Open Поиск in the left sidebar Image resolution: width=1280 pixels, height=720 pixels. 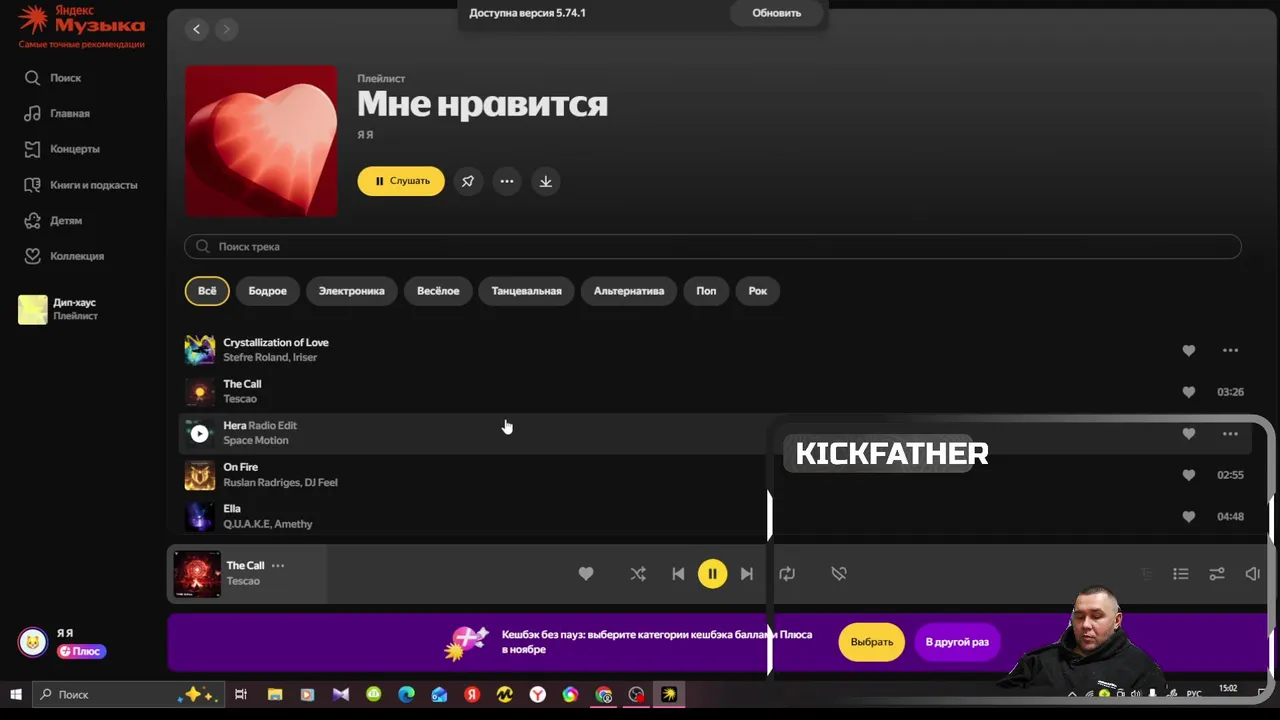pyautogui.click(x=52, y=78)
